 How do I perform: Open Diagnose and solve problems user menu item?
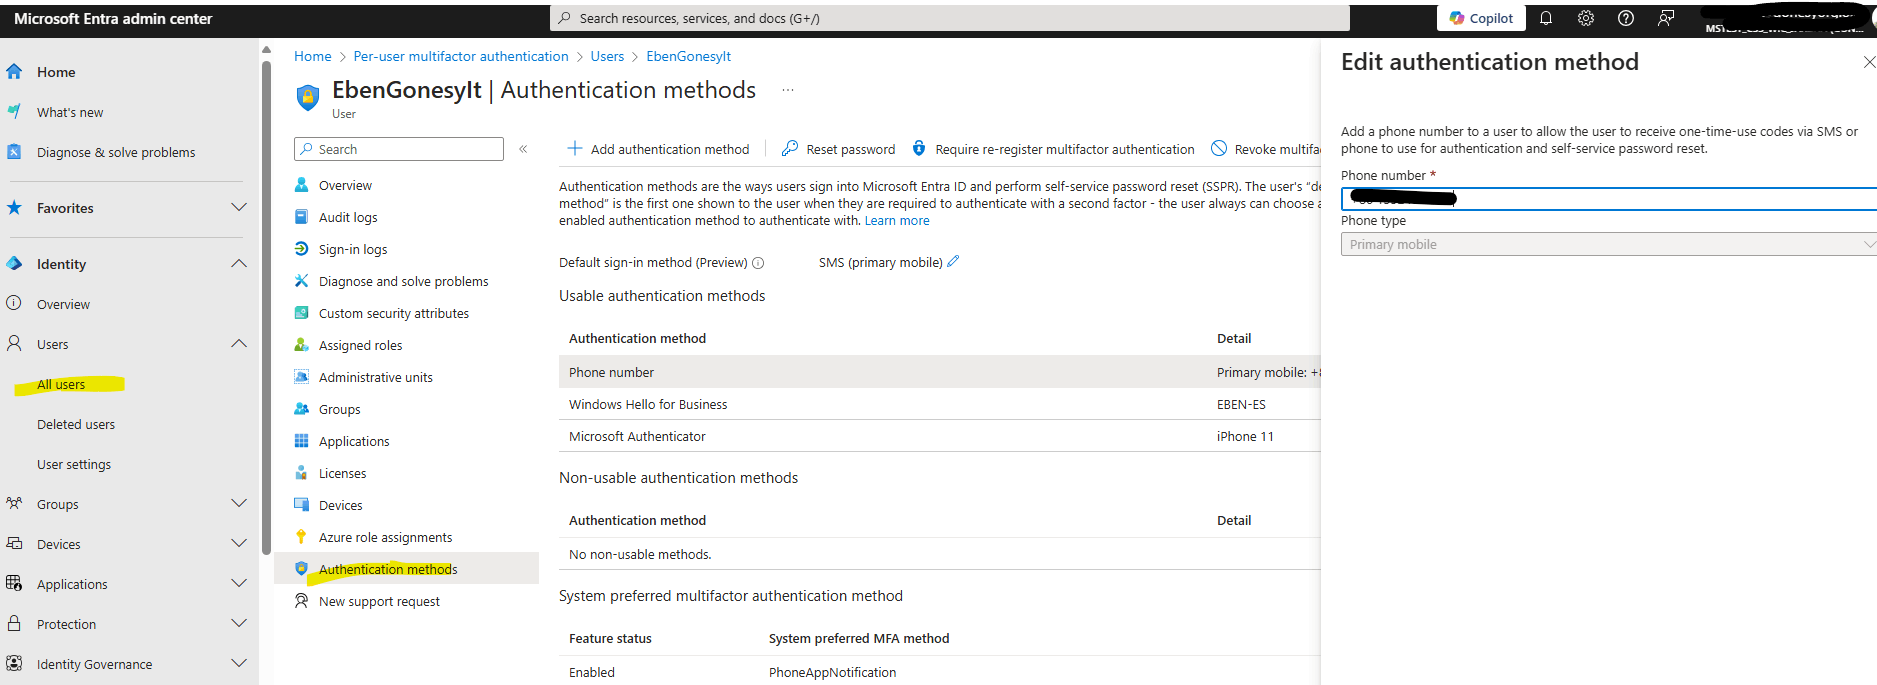[403, 281]
